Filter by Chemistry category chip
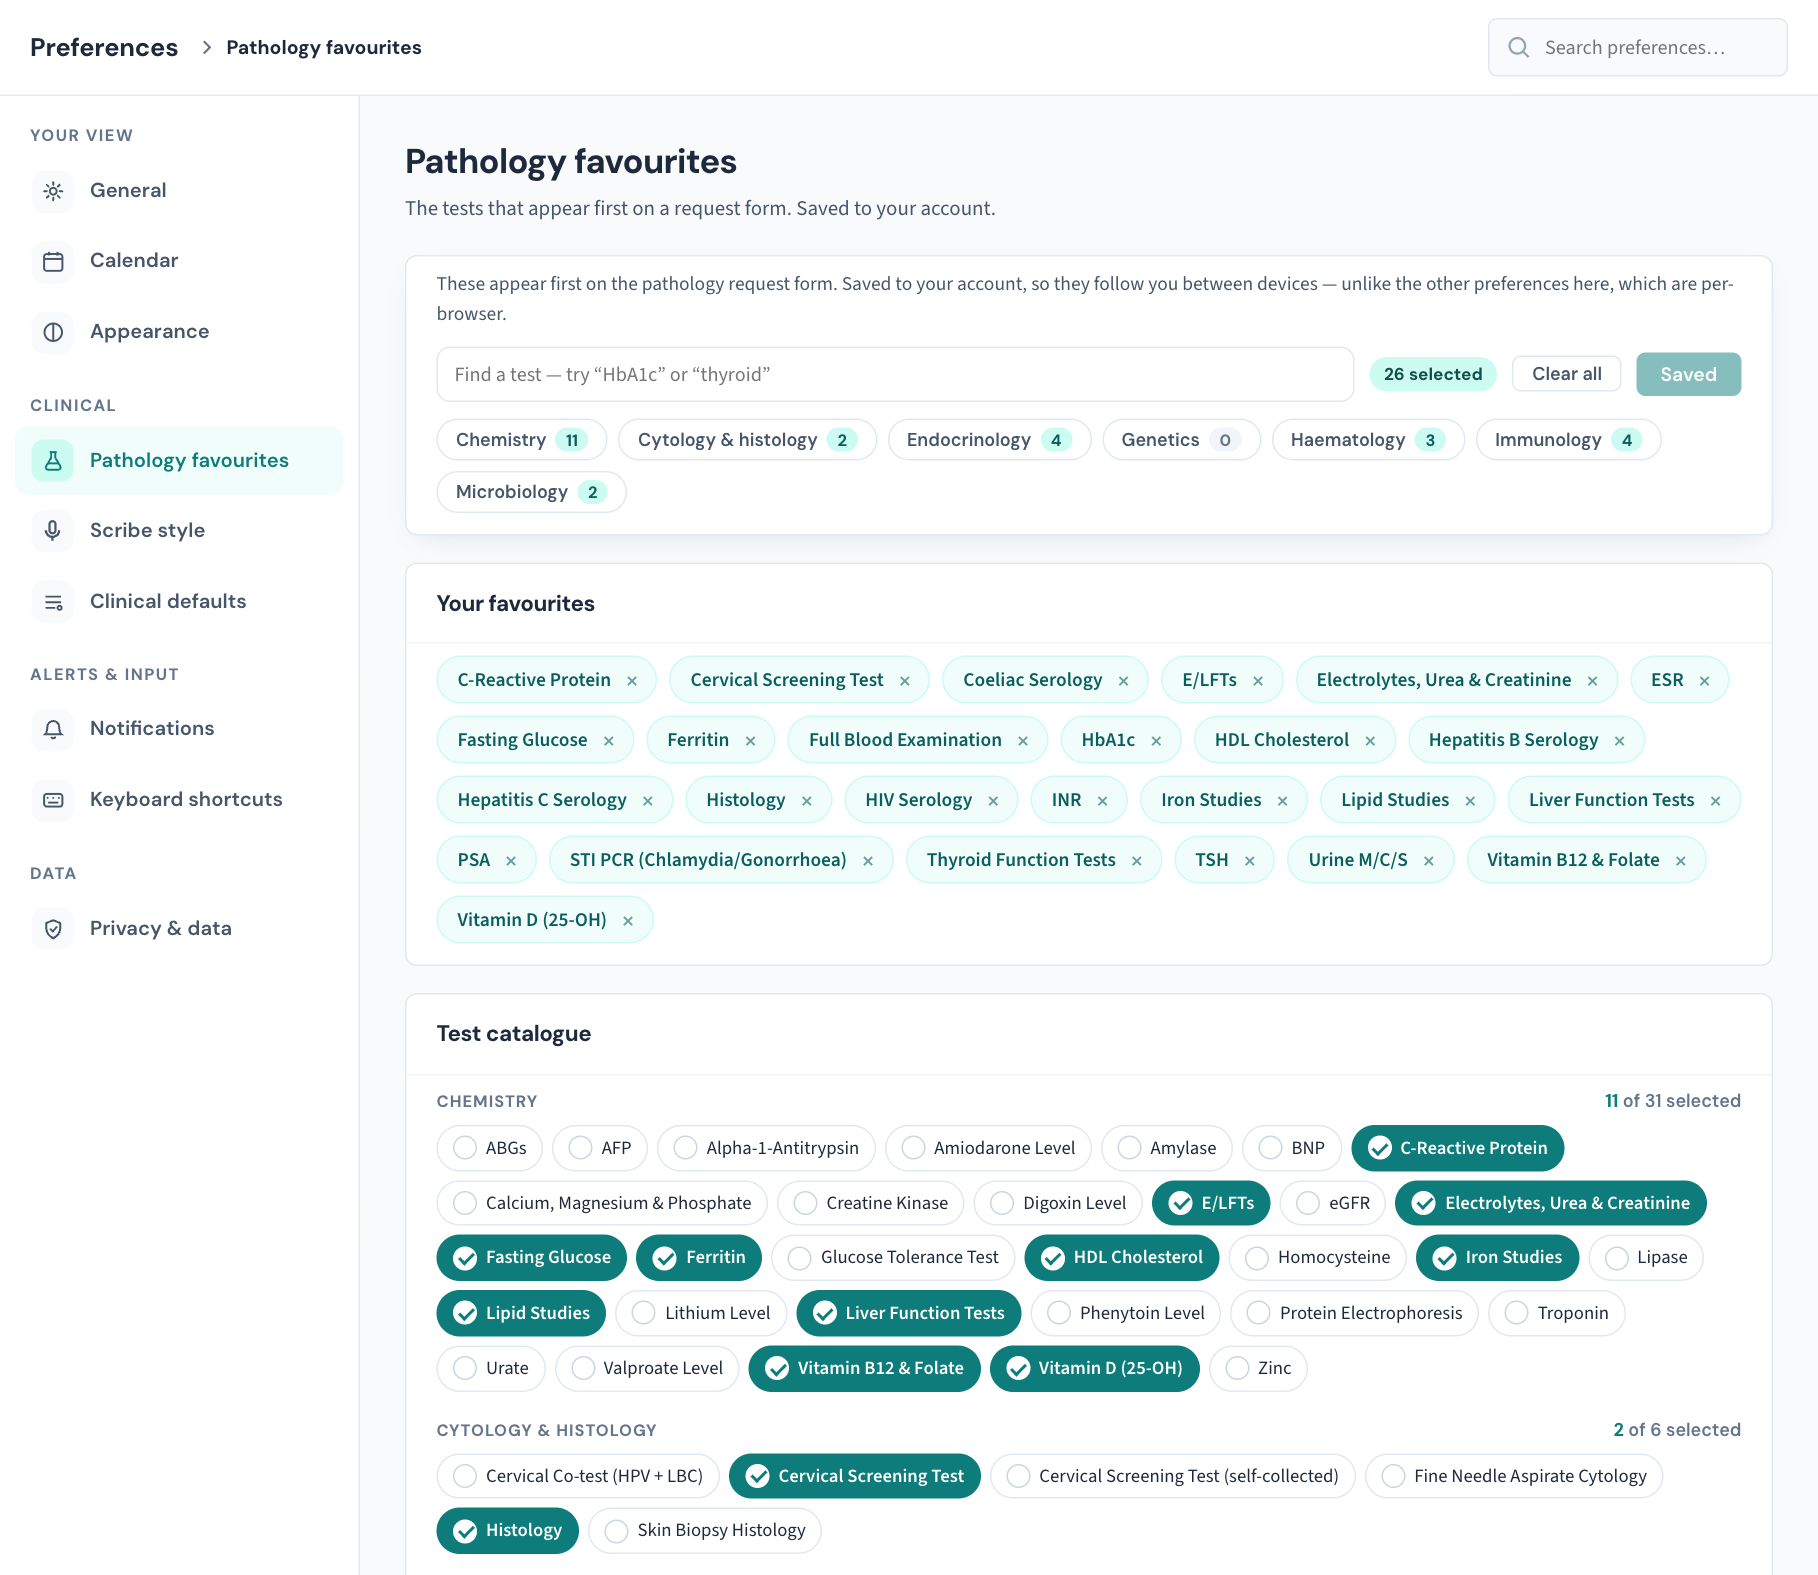1818x1575 pixels. pos(522,440)
